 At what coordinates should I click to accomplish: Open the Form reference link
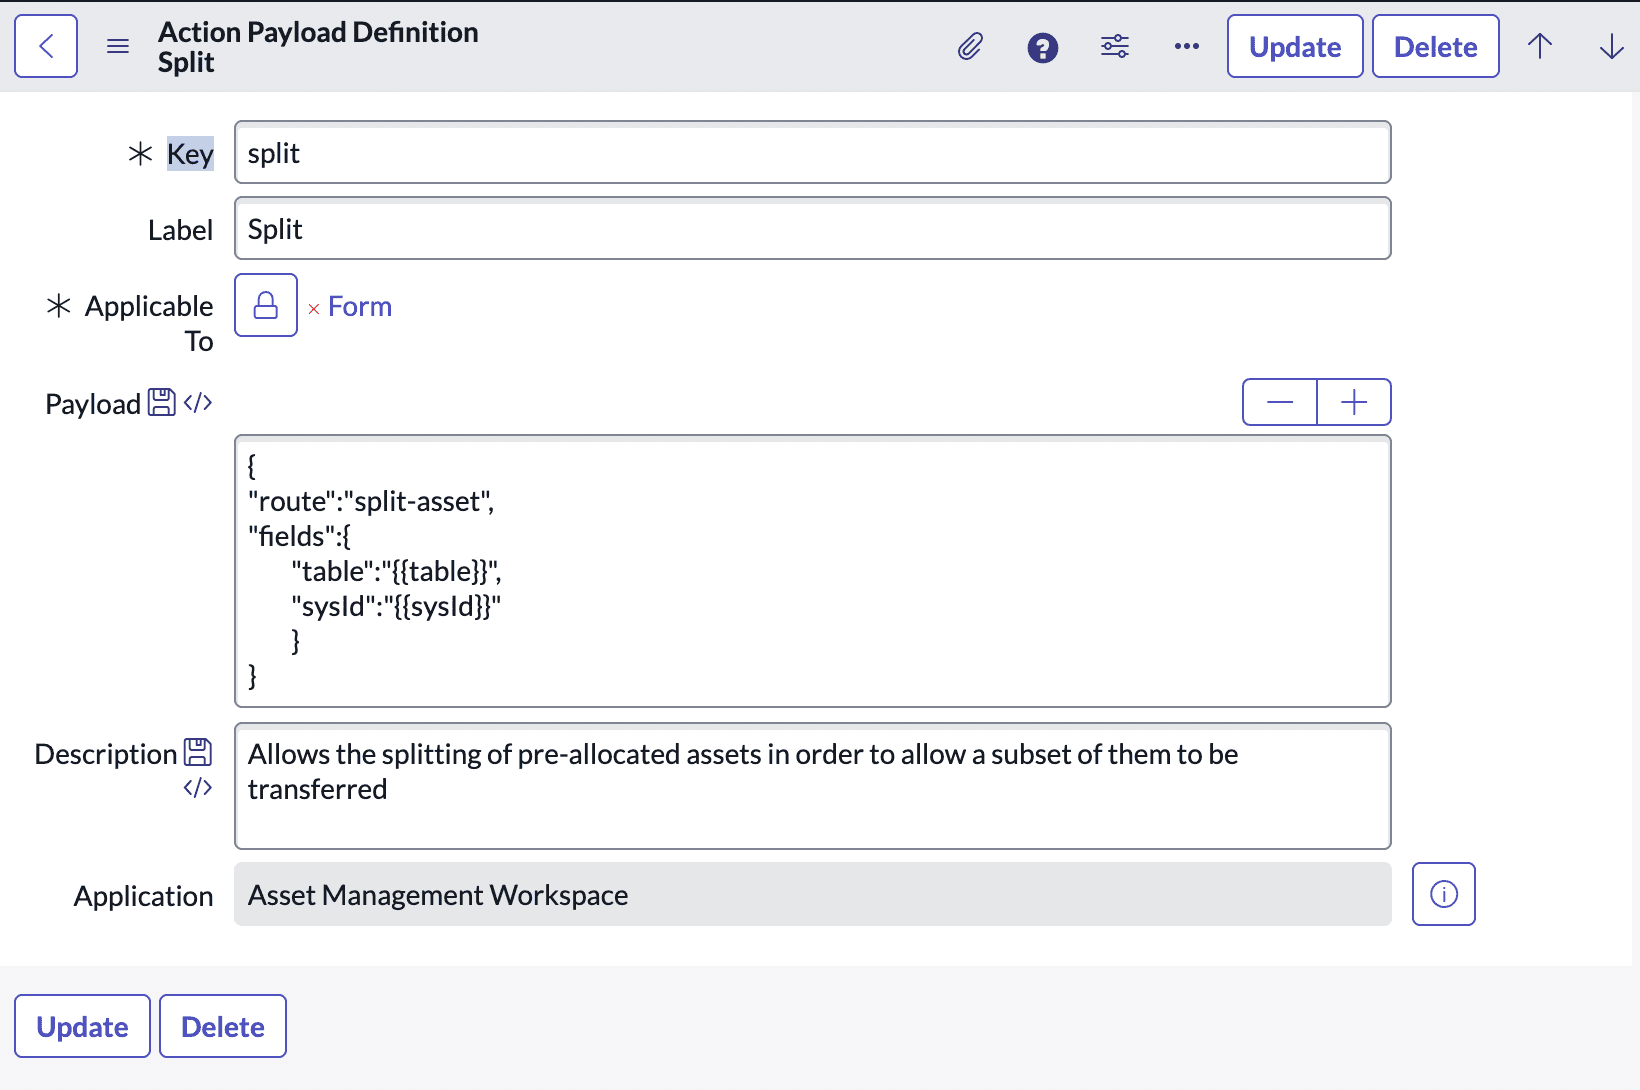pos(360,306)
